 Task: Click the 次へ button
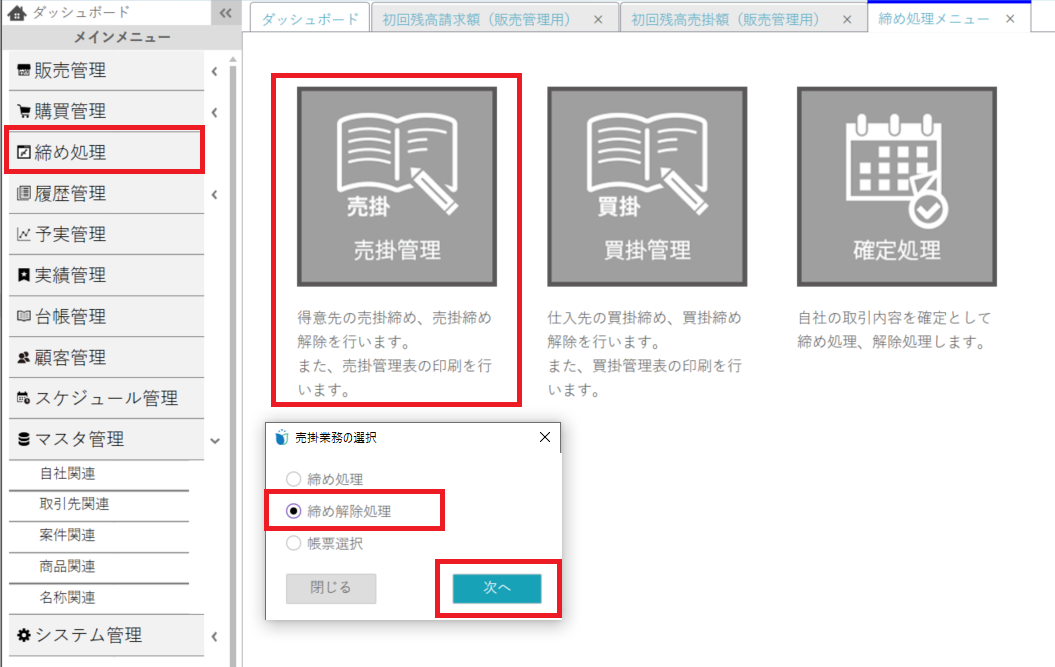coord(497,589)
